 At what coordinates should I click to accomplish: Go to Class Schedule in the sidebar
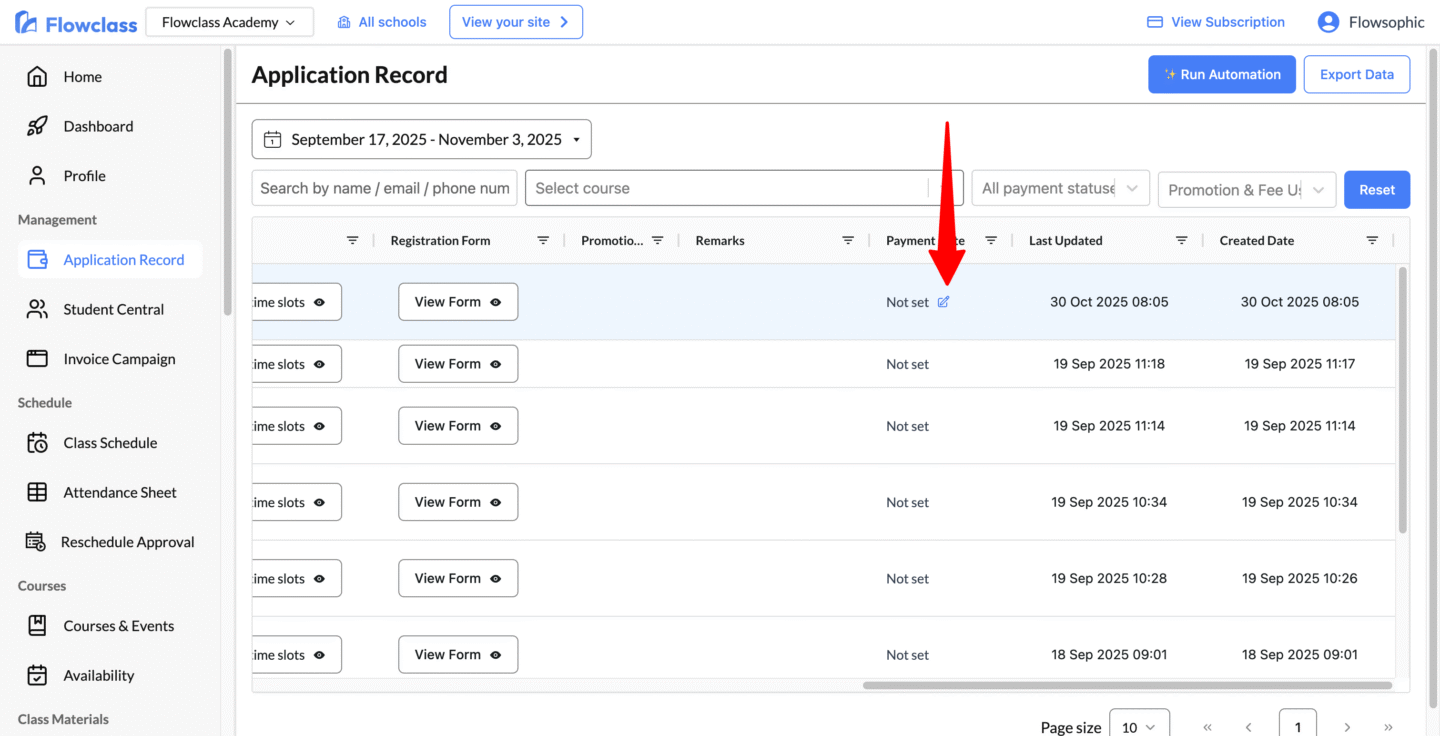[x=110, y=443]
